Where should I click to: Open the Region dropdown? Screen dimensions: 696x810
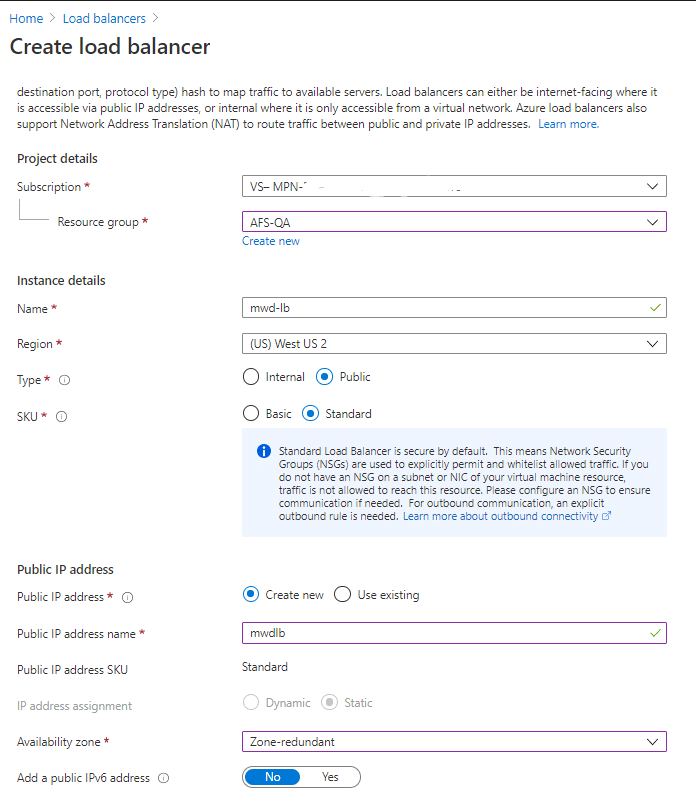tap(454, 344)
